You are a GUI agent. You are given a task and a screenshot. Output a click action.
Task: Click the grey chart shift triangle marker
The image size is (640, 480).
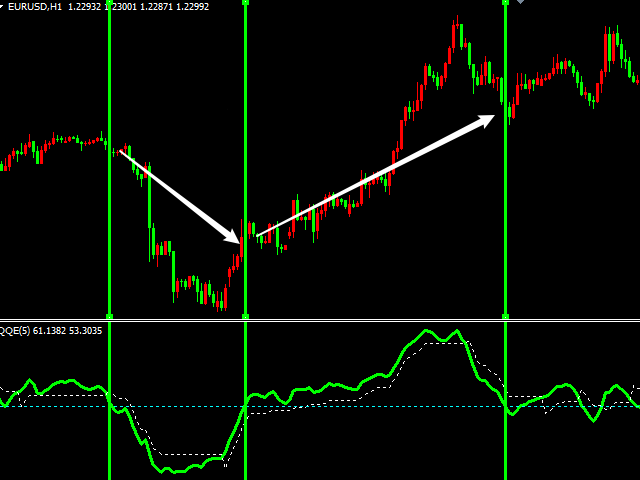click(520, 2)
